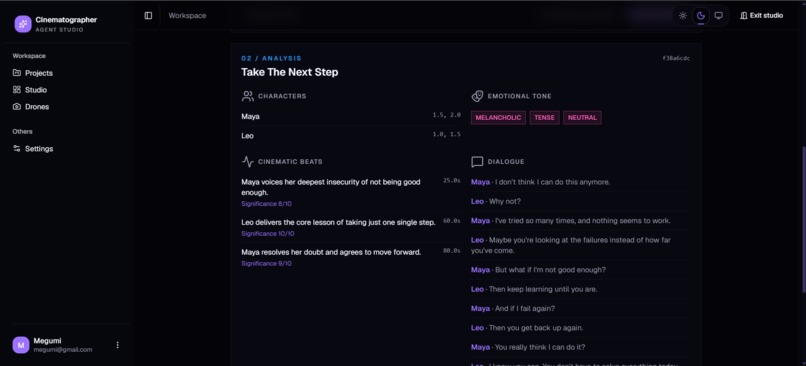Click dialogue 'But what if I'm not good enough?'

tap(550, 270)
